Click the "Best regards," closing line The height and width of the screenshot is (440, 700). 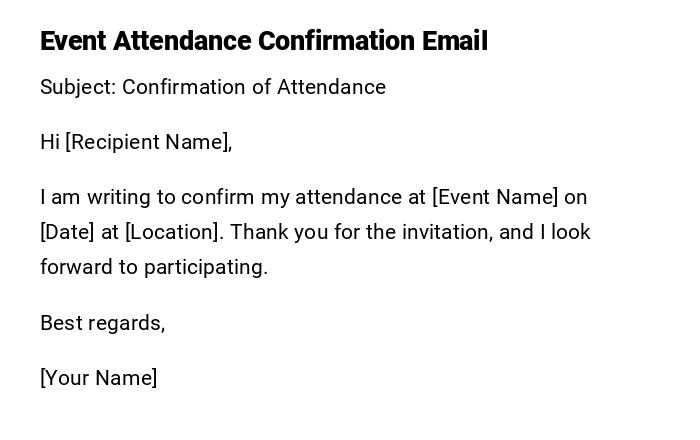(x=102, y=323)
